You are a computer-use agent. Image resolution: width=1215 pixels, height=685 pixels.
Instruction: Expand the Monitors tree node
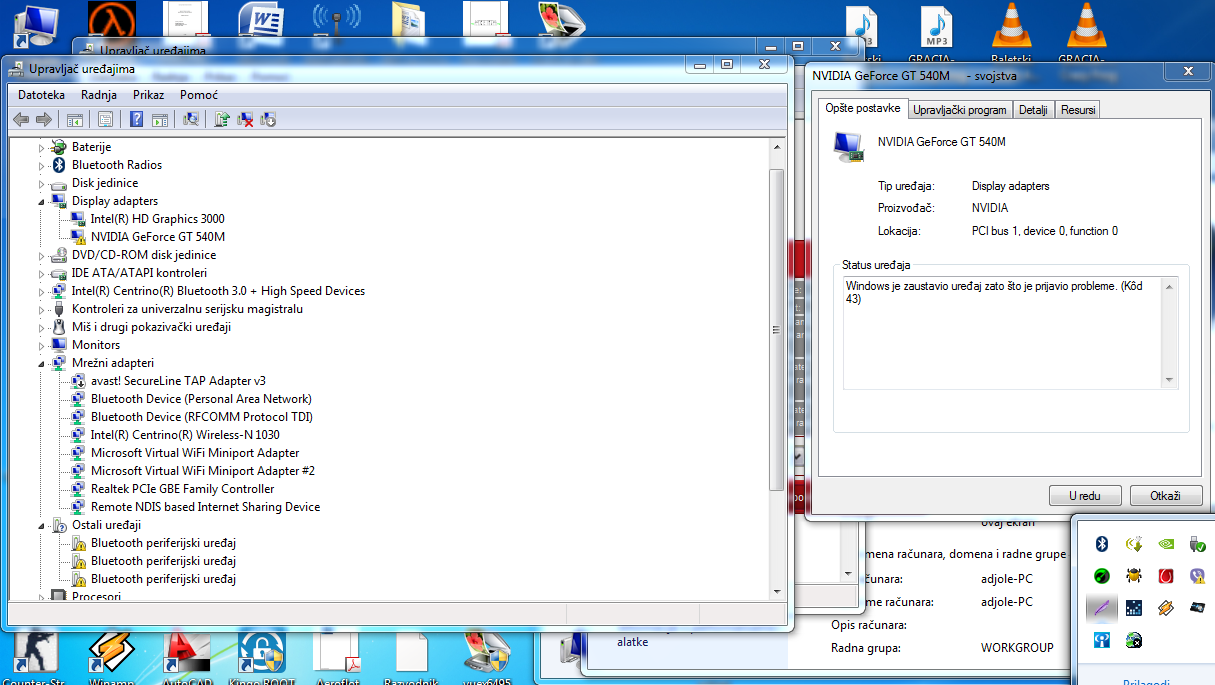[x=42, y=345]
